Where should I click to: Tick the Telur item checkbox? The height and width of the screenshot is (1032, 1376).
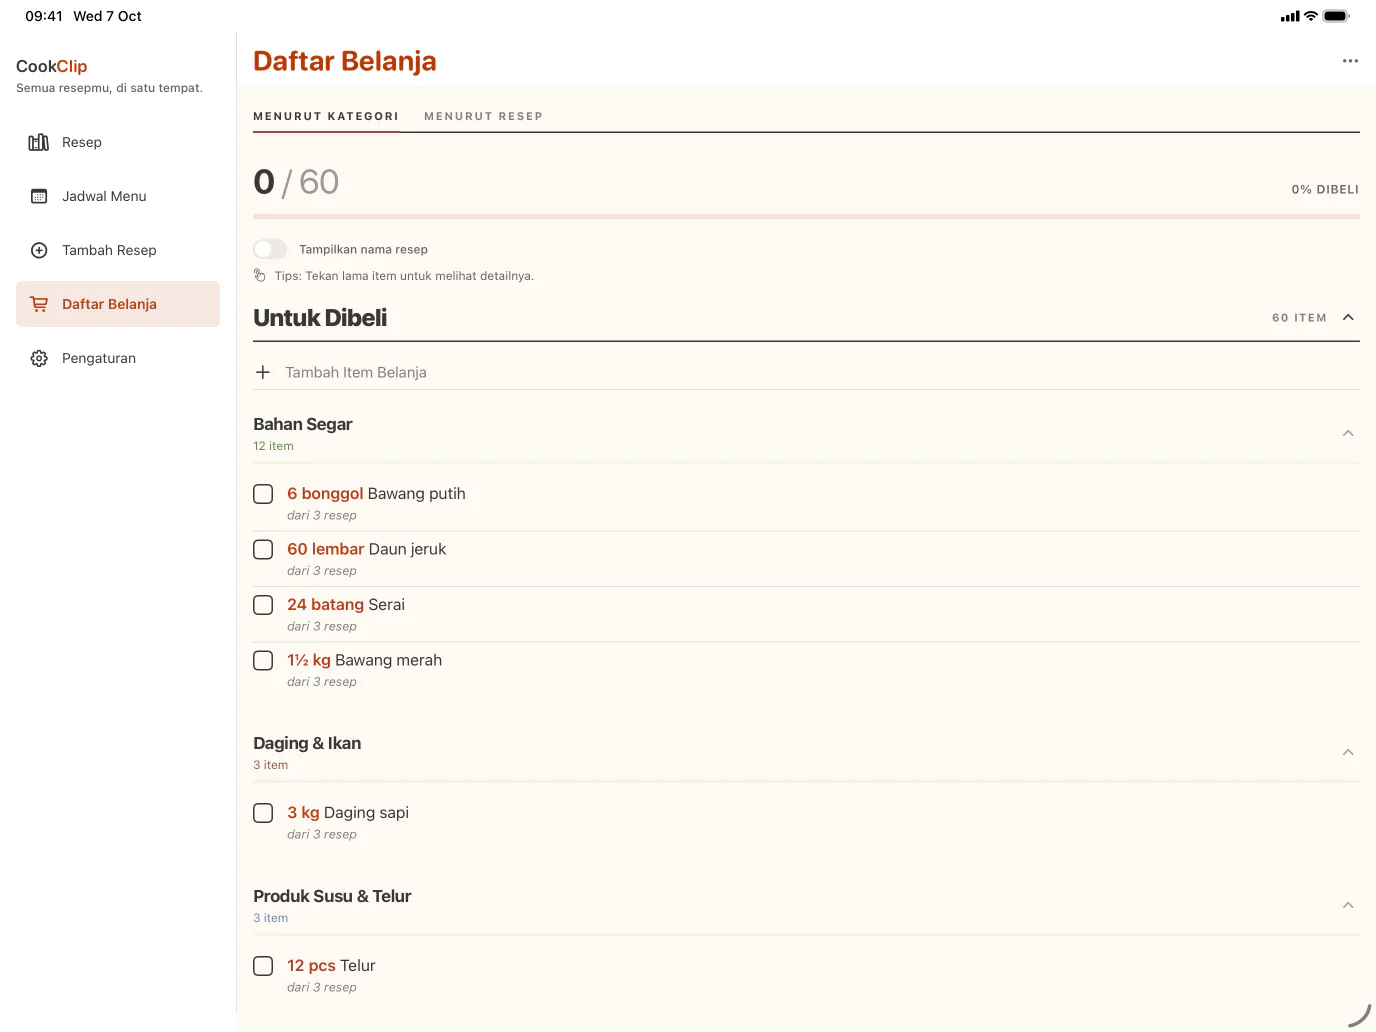263,966
